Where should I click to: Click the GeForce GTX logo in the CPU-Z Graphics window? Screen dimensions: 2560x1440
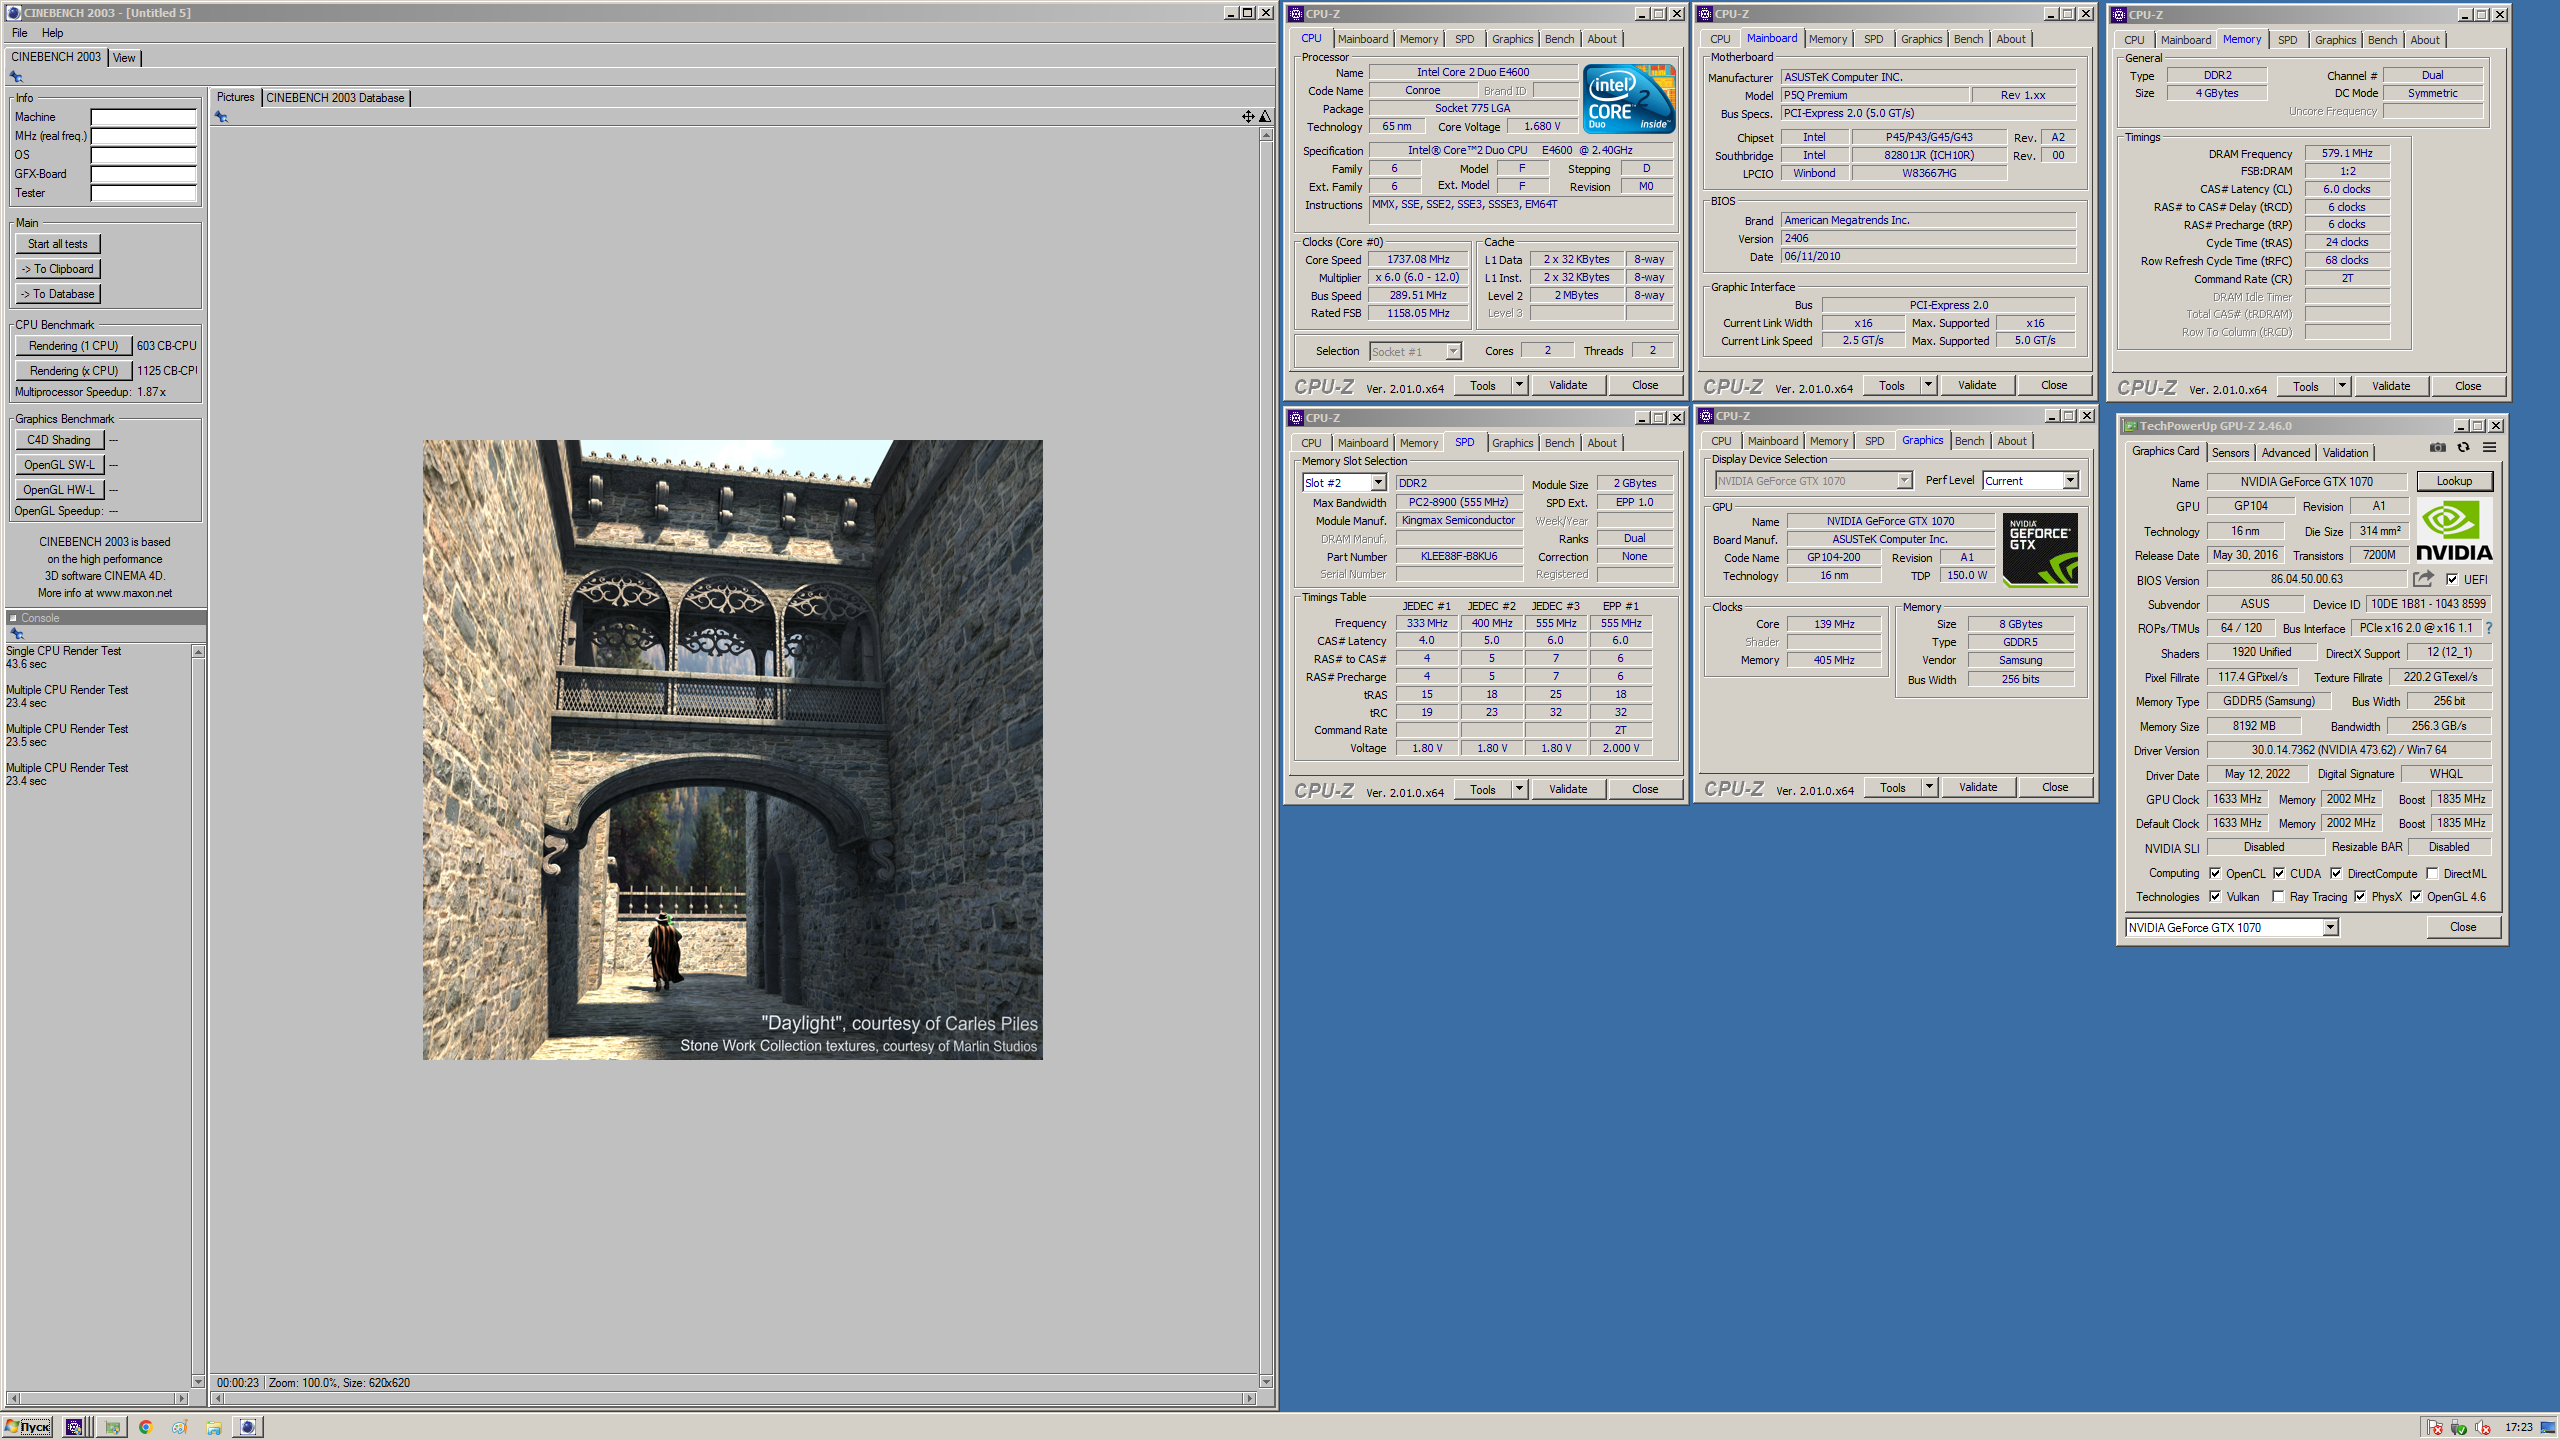[2040, 549]
